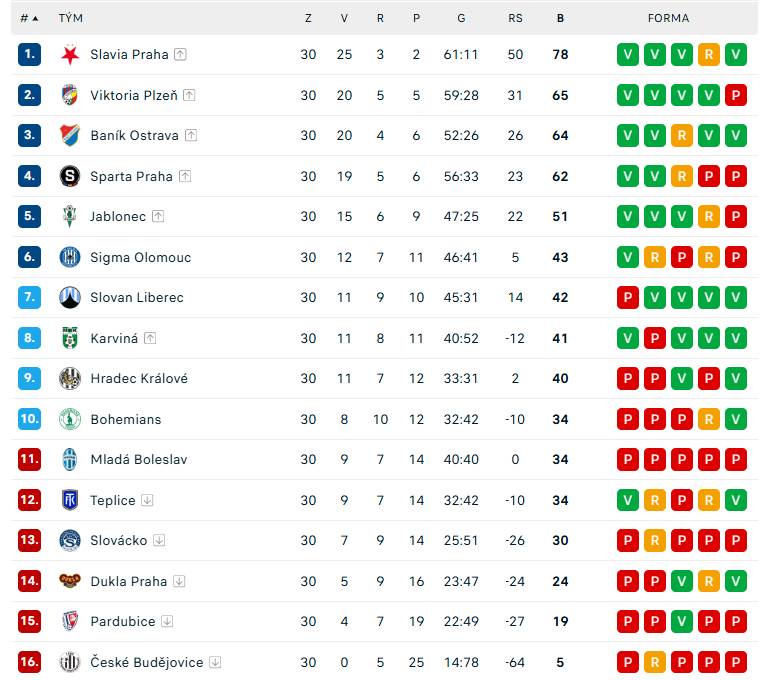Click the blue position badge number 1
The width and height of the screenshot is (763, 680).
coord(29,55)
